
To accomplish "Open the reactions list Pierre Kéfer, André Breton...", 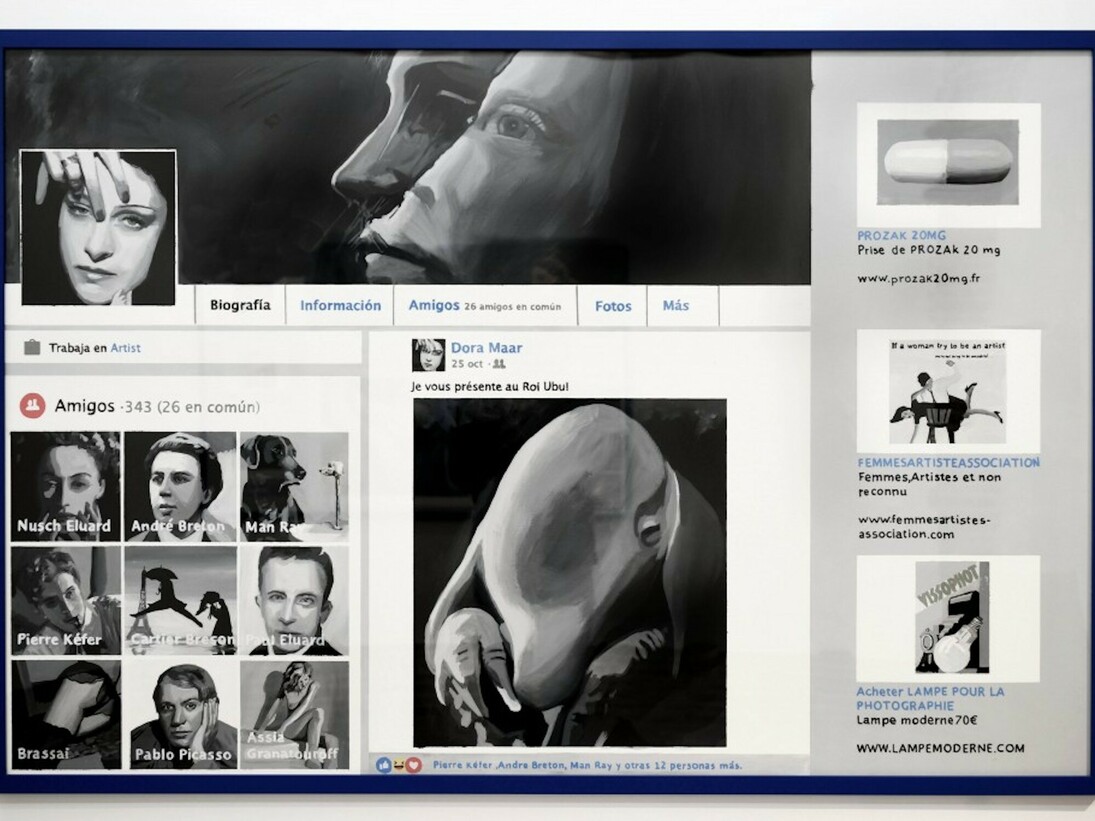I will (x=587, y=765).
